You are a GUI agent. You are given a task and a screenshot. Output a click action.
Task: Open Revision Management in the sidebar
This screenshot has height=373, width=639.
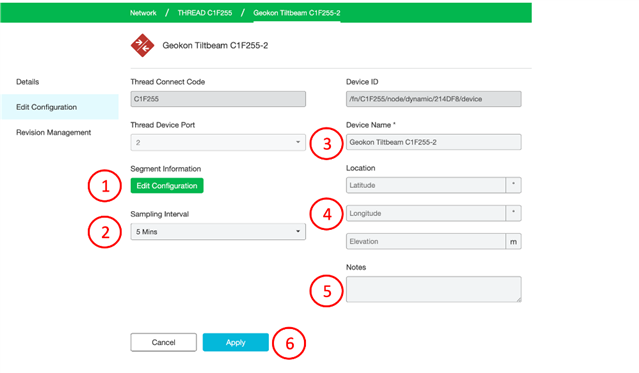[x=53, y=132]
